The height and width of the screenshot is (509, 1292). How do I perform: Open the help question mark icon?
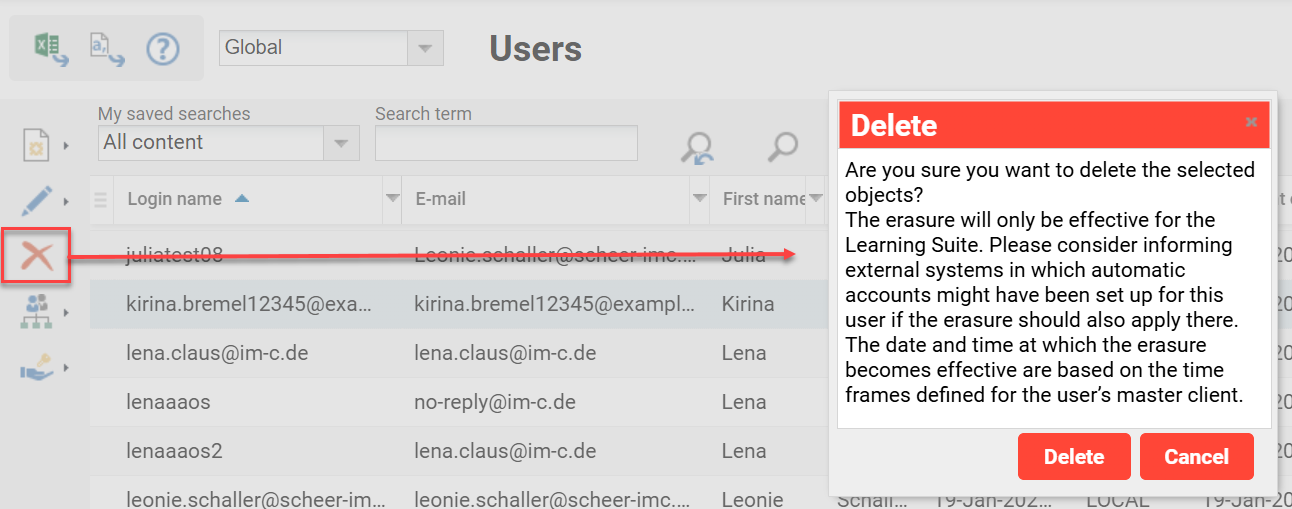(x=162, y=48)
